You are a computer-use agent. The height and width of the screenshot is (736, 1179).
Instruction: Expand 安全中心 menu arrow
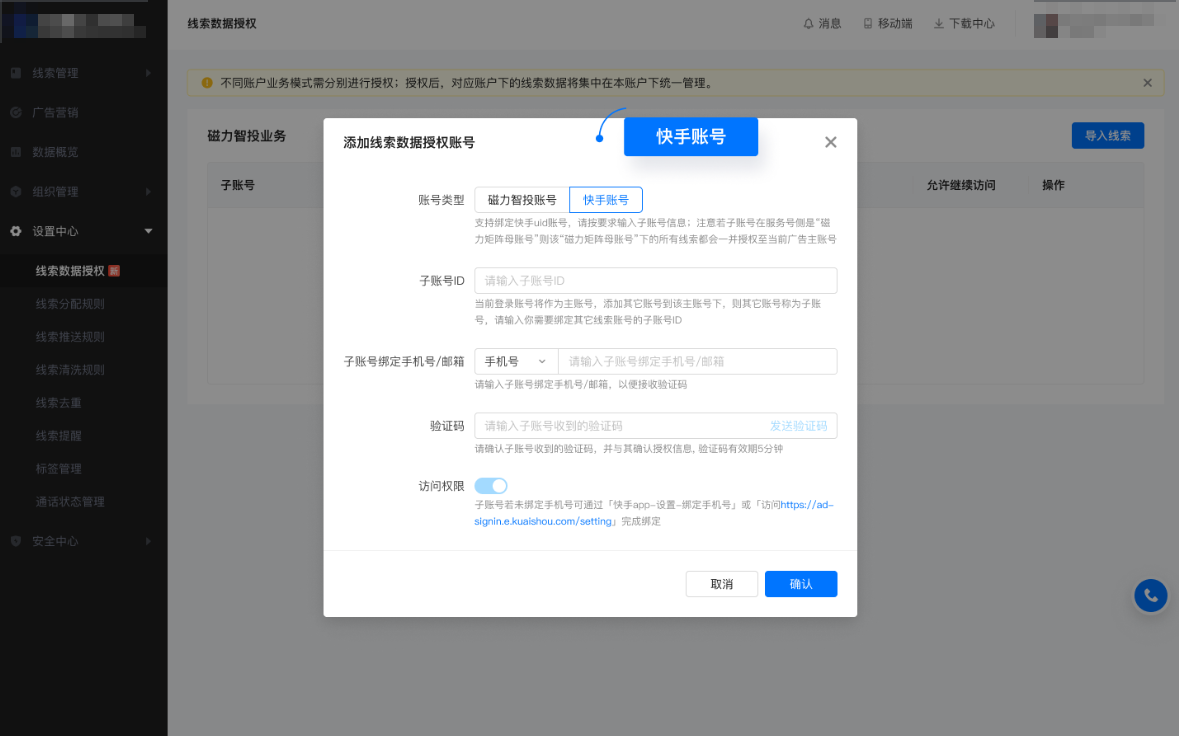coord(148,541)
